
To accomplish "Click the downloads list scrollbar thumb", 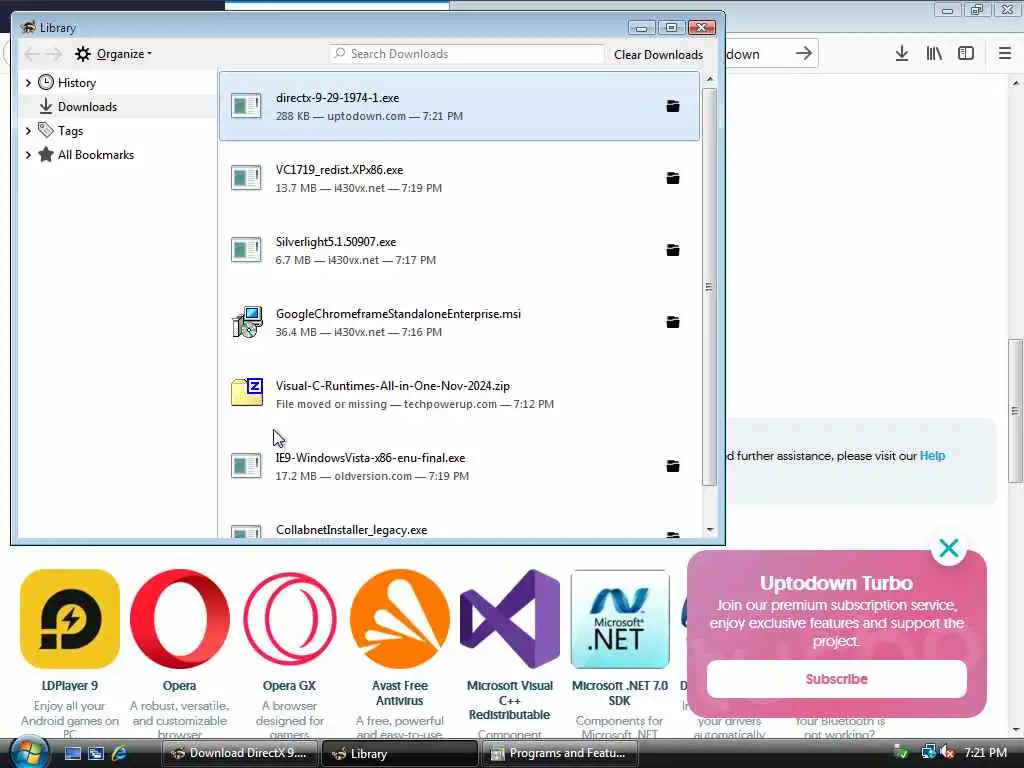I will point(710,286).
